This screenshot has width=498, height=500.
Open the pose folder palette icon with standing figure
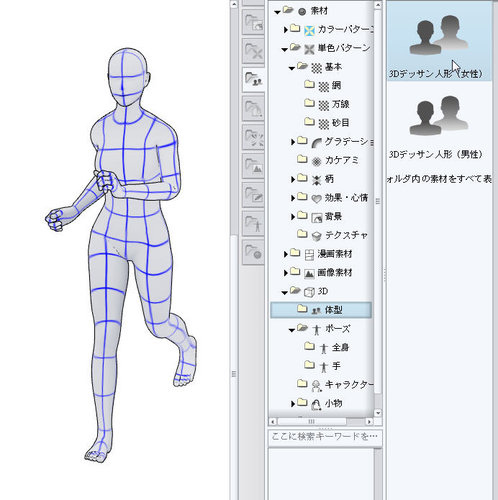pyautogui.click(x=253, y=223)
